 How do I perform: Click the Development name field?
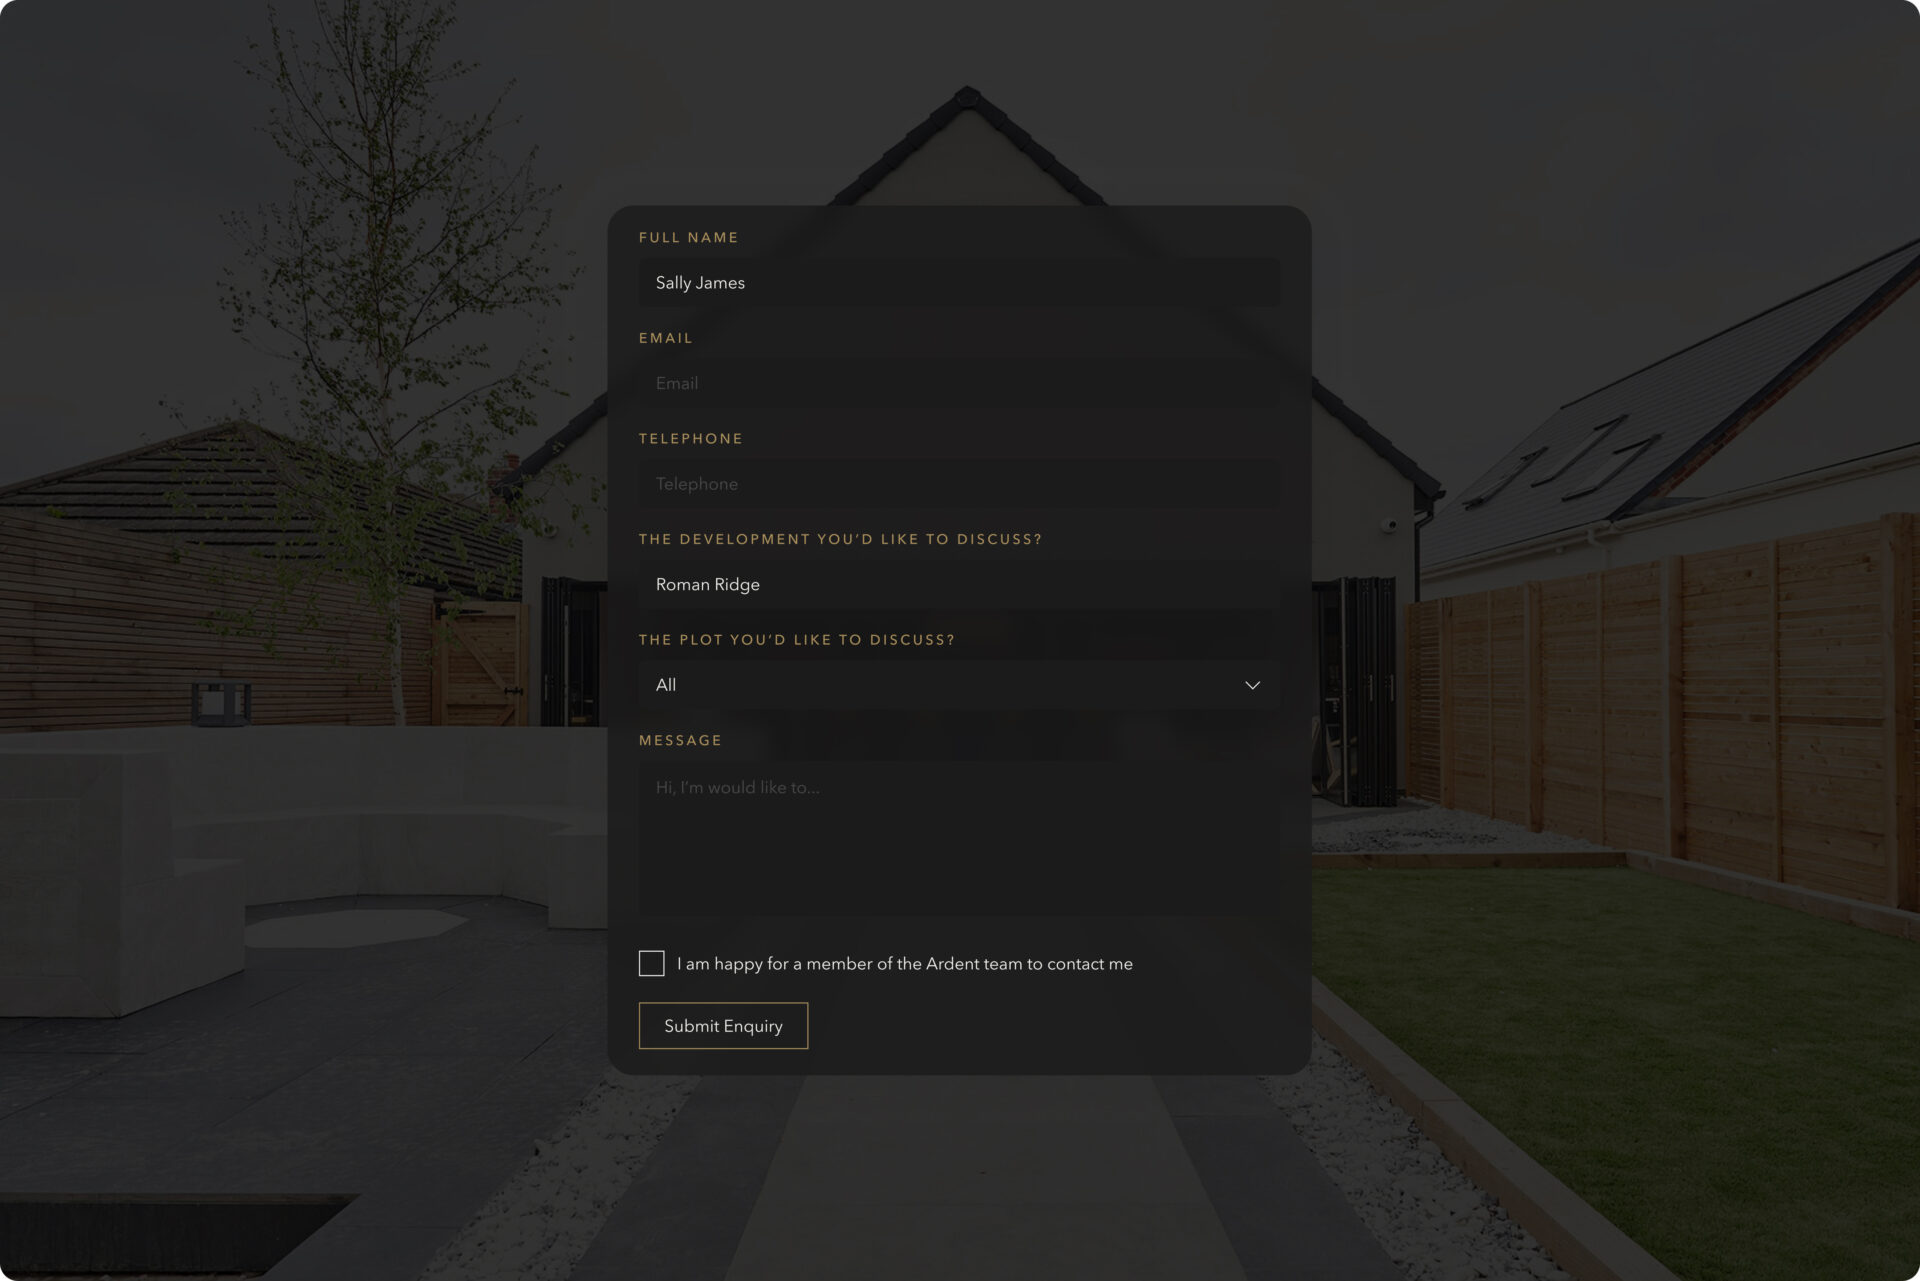(959, 583)
